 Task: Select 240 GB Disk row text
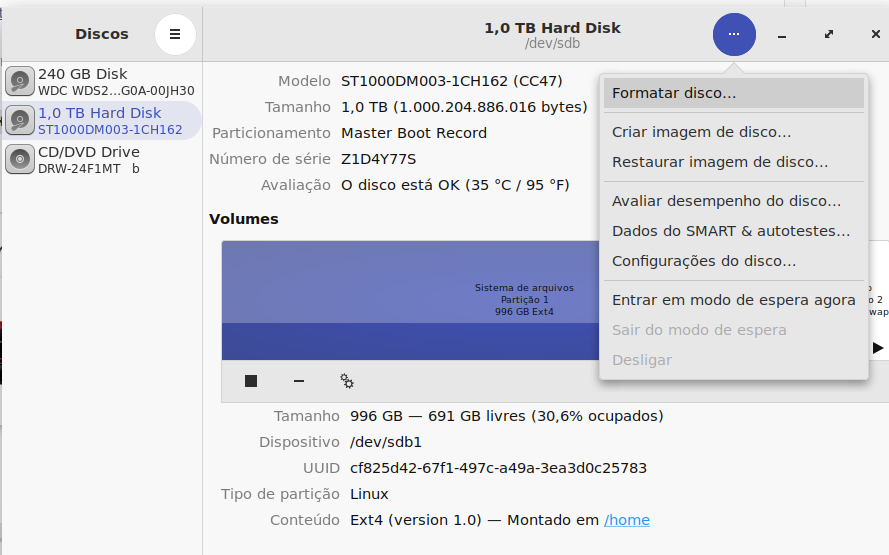pos(83,74)
